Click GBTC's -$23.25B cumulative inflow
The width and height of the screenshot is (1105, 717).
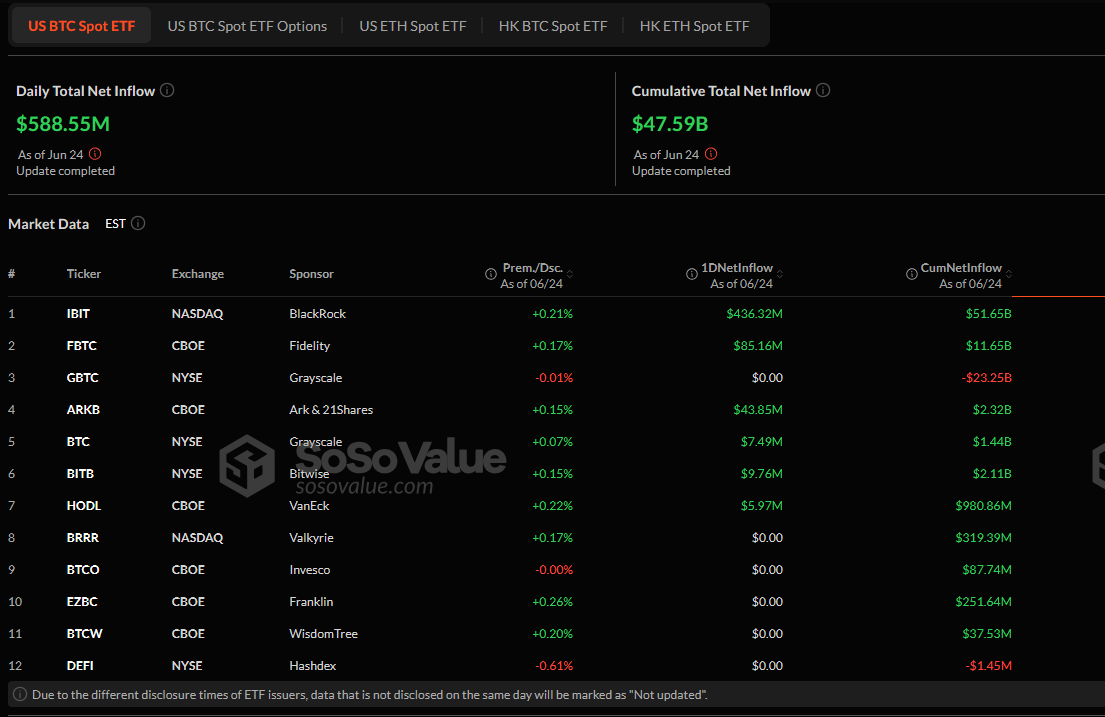pyautogui.click(x=987, y=378)
